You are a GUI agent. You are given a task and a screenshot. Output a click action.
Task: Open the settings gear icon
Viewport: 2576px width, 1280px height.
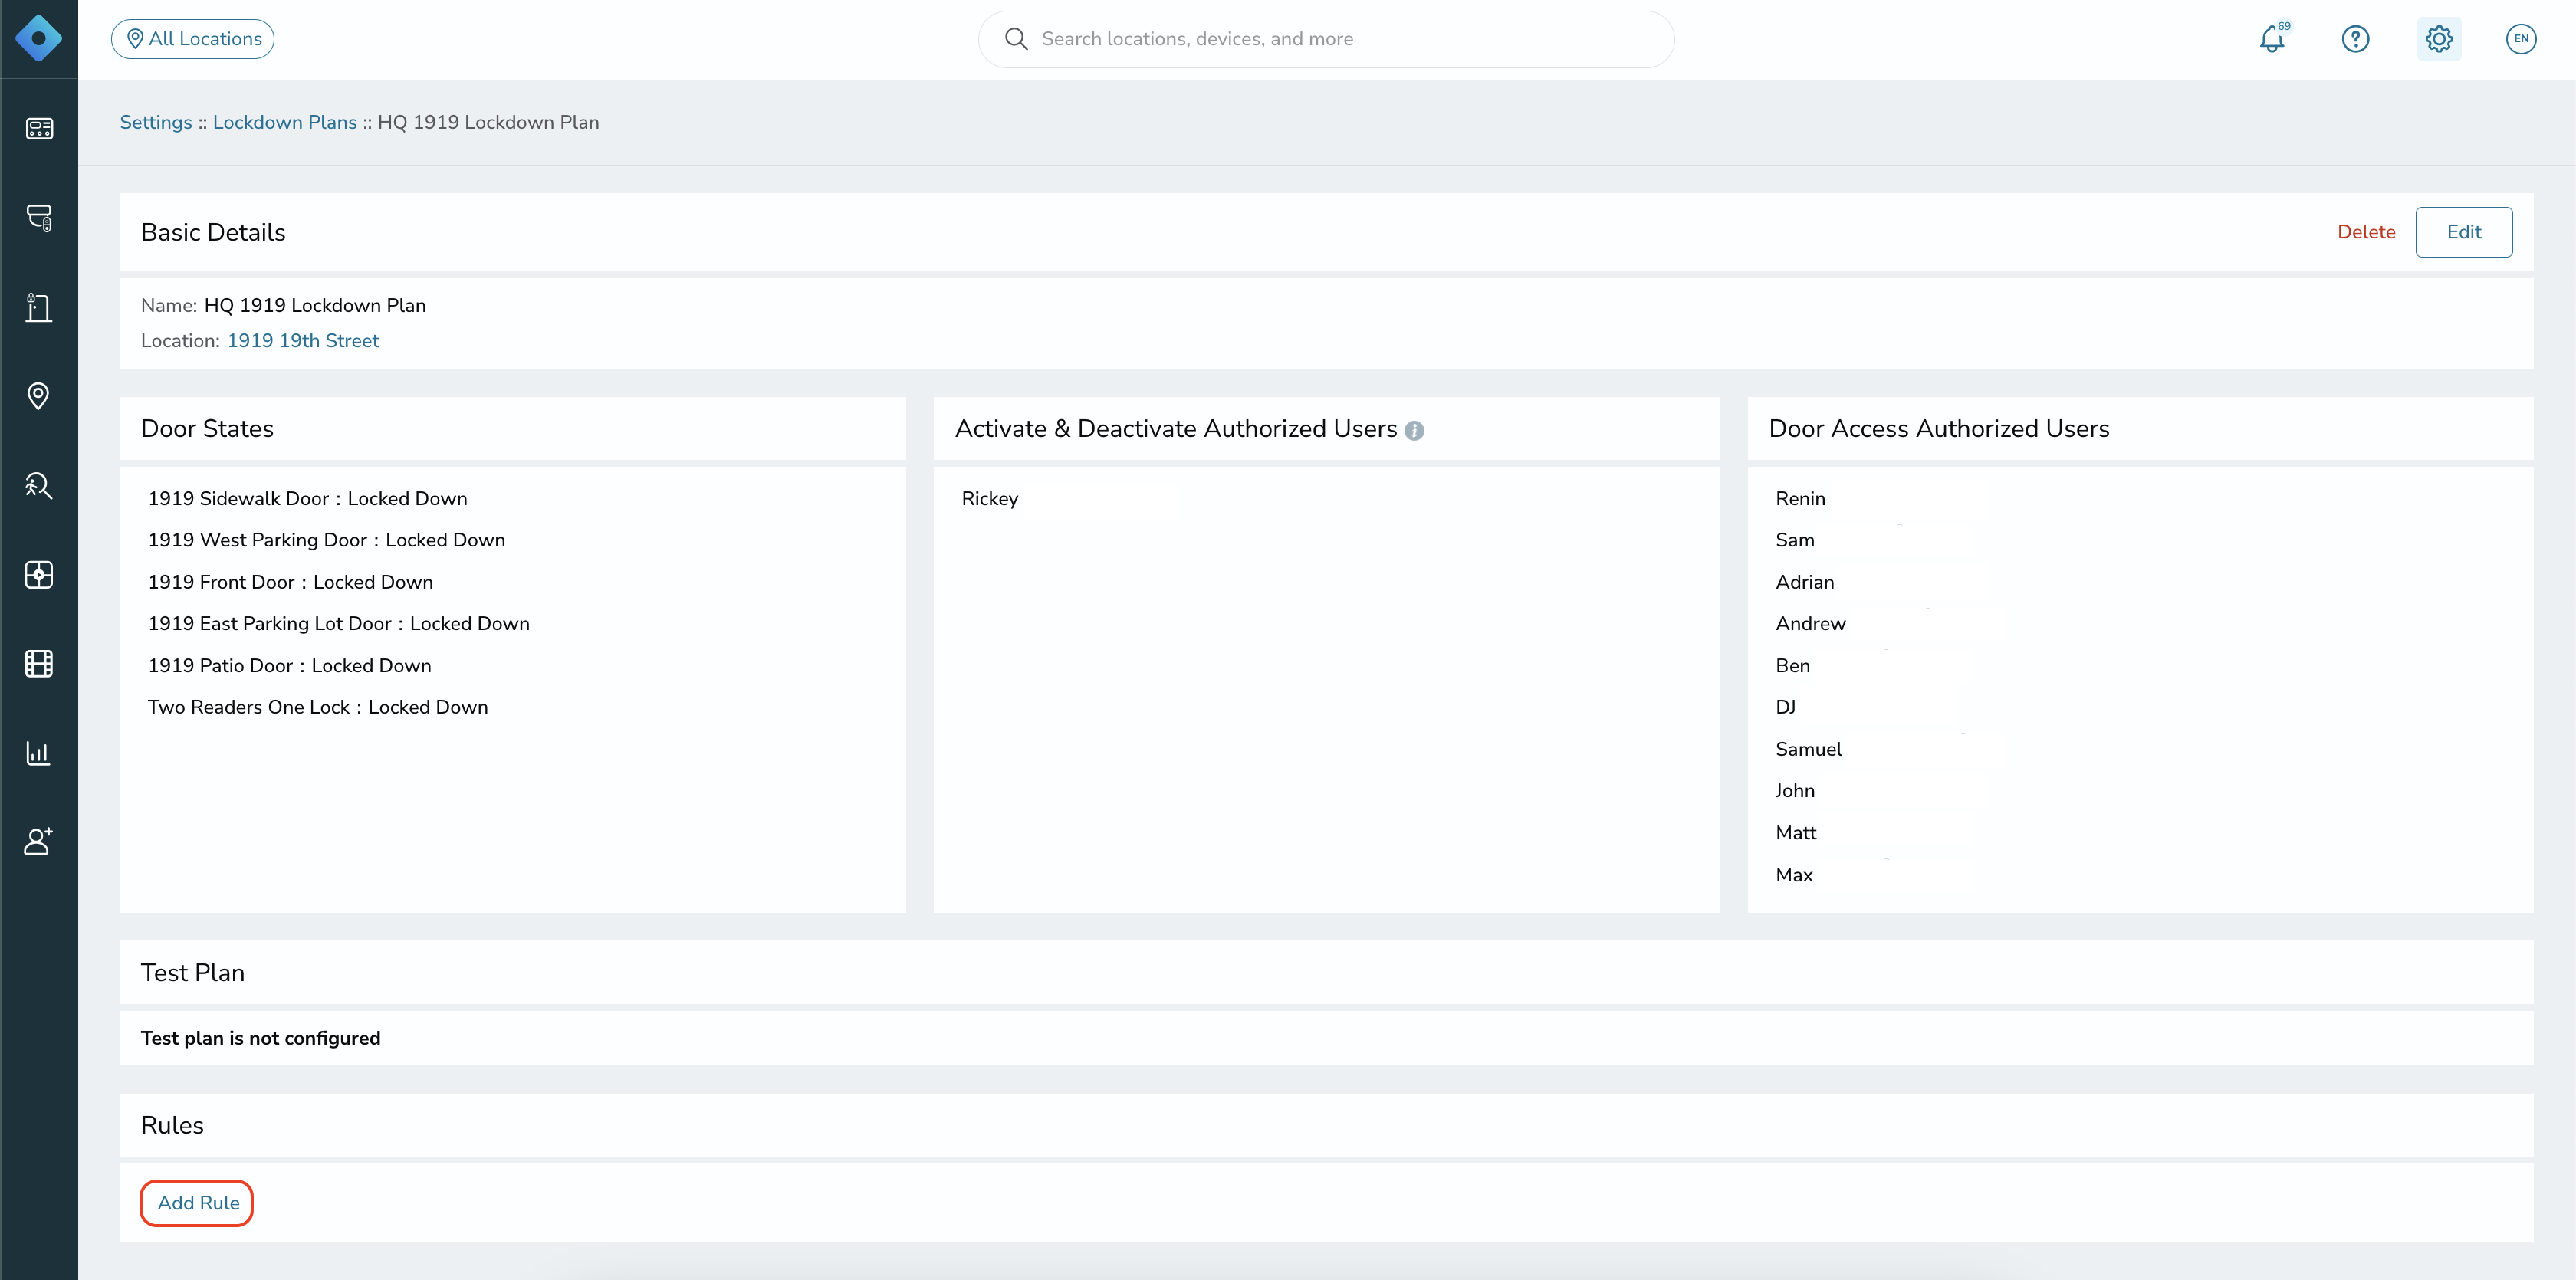tap(2439, 39)
